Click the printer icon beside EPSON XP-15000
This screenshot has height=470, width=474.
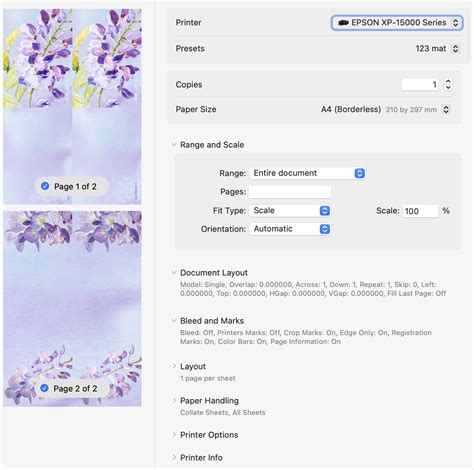(343, 23)
